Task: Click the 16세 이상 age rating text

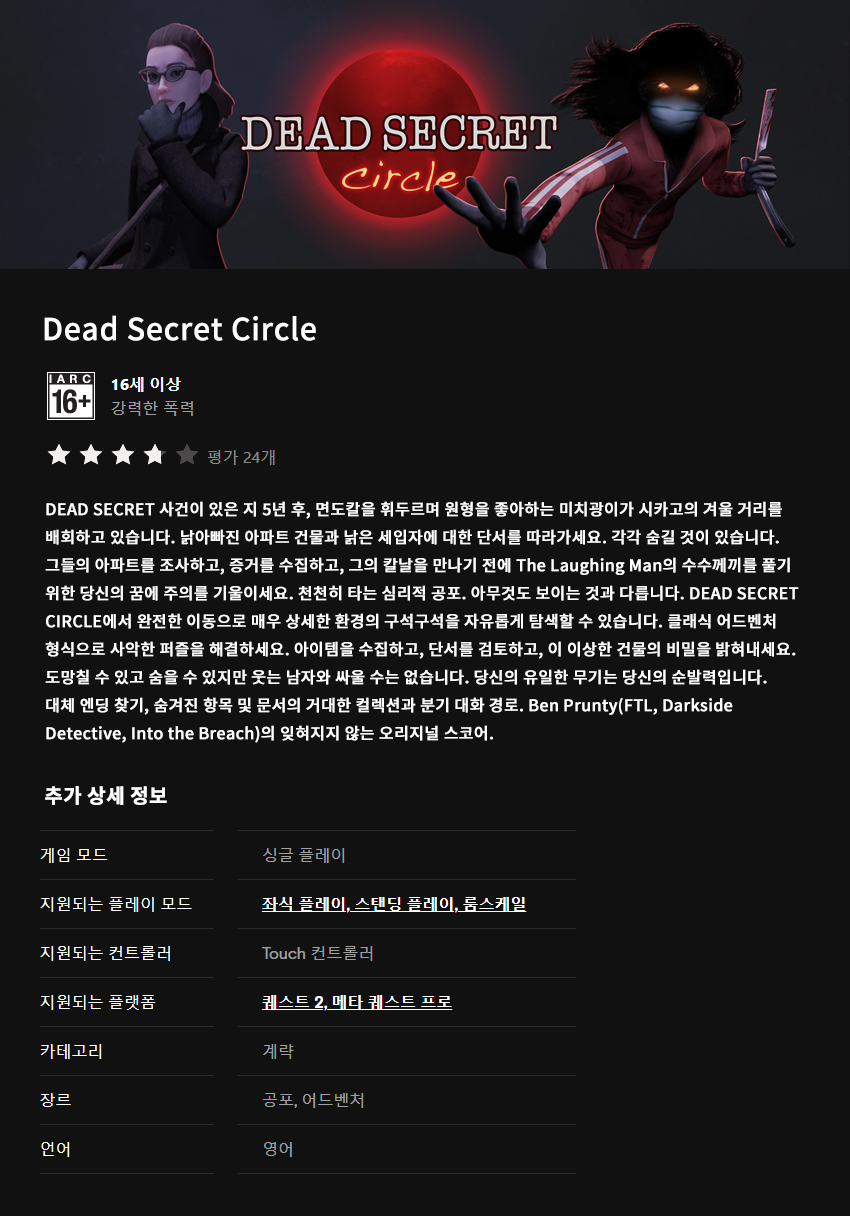Action: coord(146,384)
